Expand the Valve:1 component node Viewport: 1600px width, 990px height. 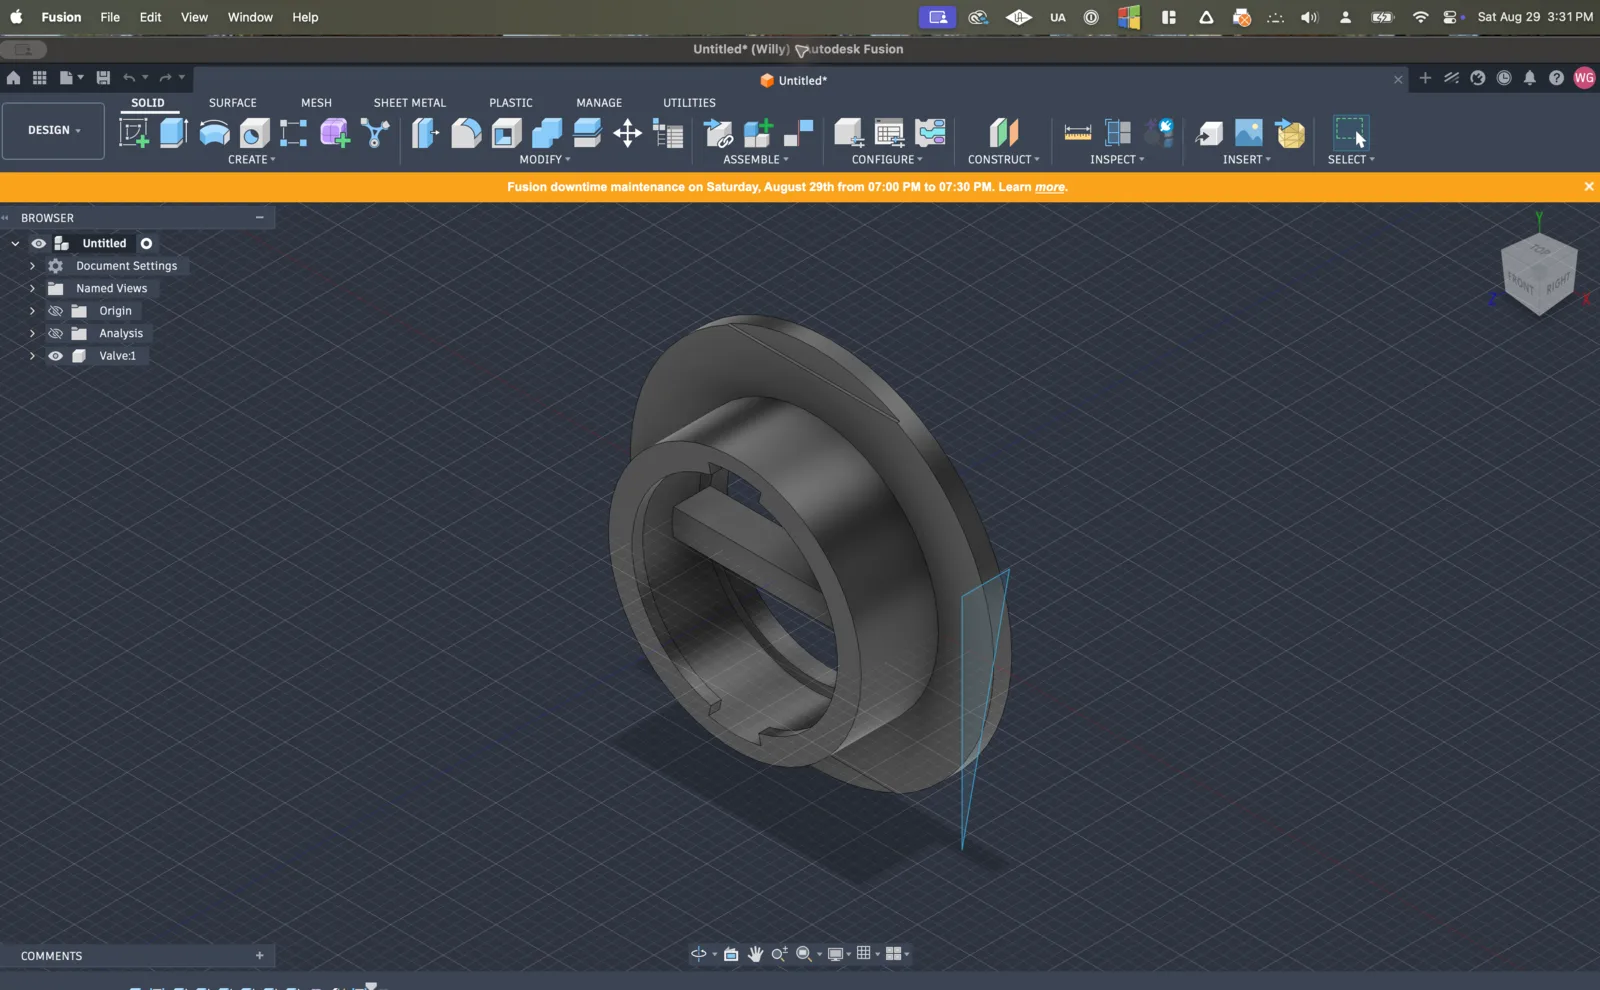(x=32, y=356)
